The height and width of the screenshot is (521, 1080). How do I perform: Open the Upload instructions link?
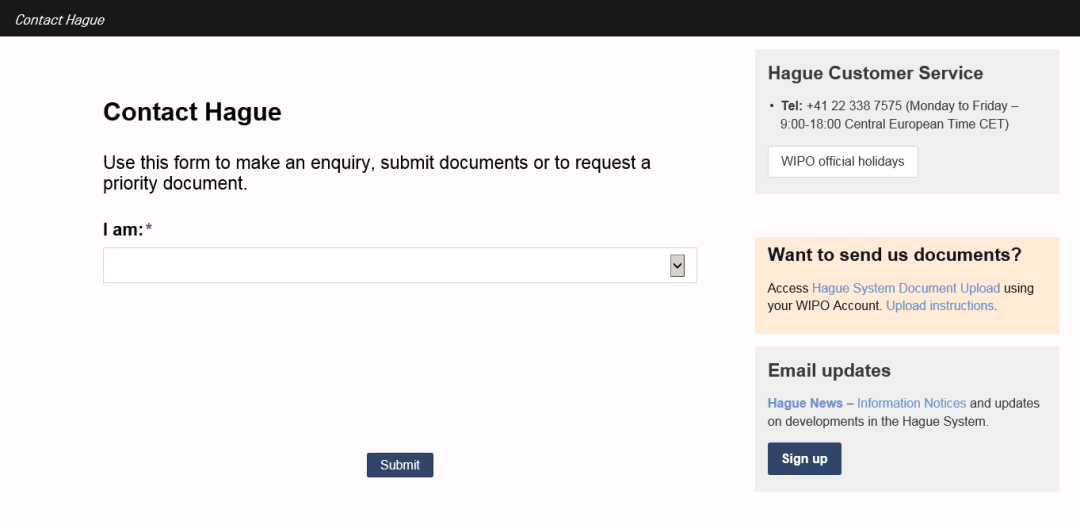tap(939, 305)
